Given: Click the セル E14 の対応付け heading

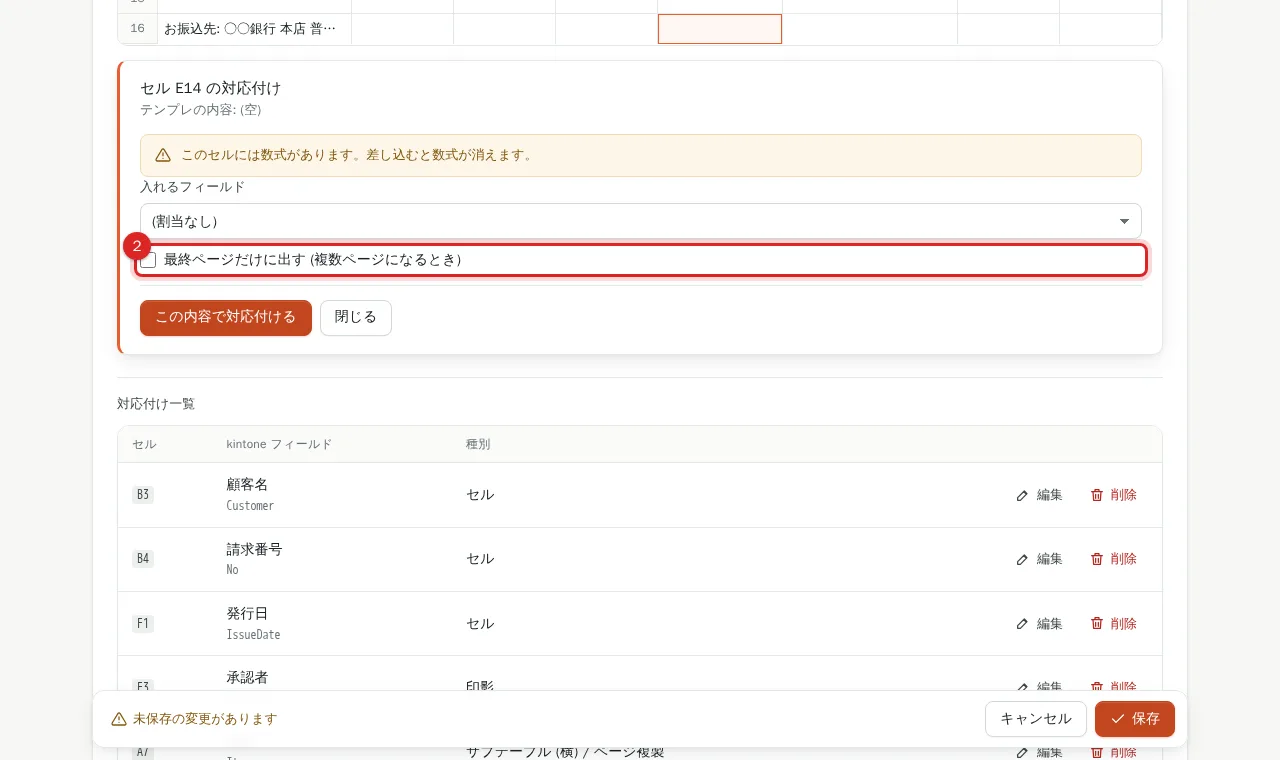Looking at the screenshot, I should coord(211,88).
